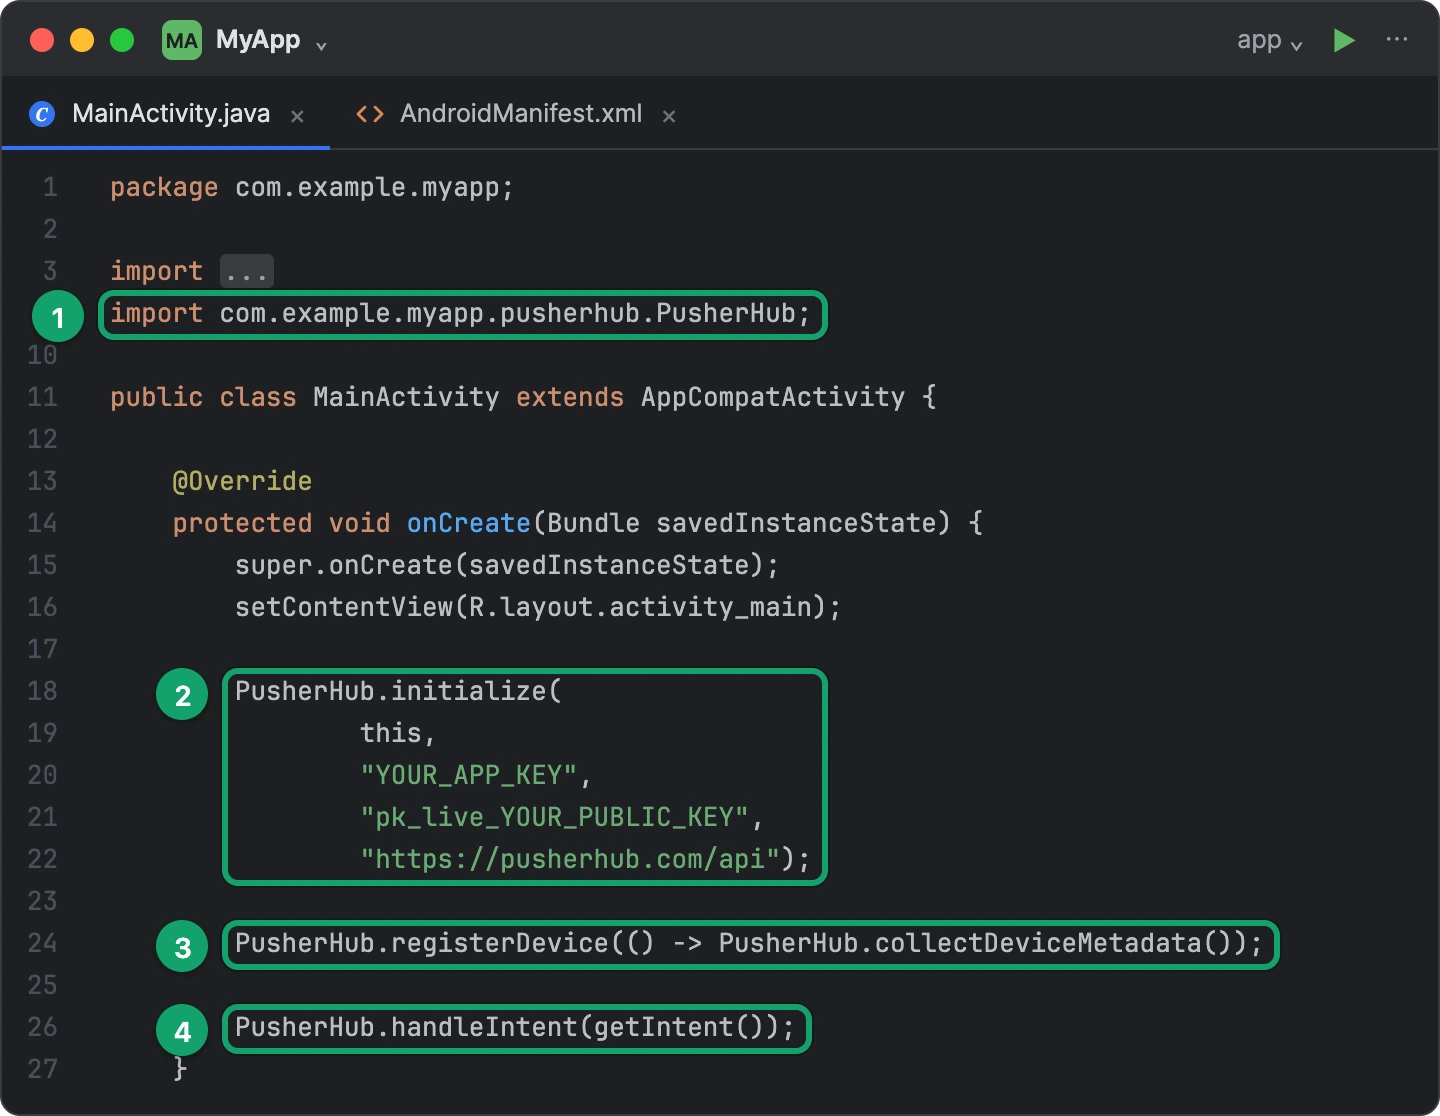Click the PusherHub import statement line

coord(460,314)
